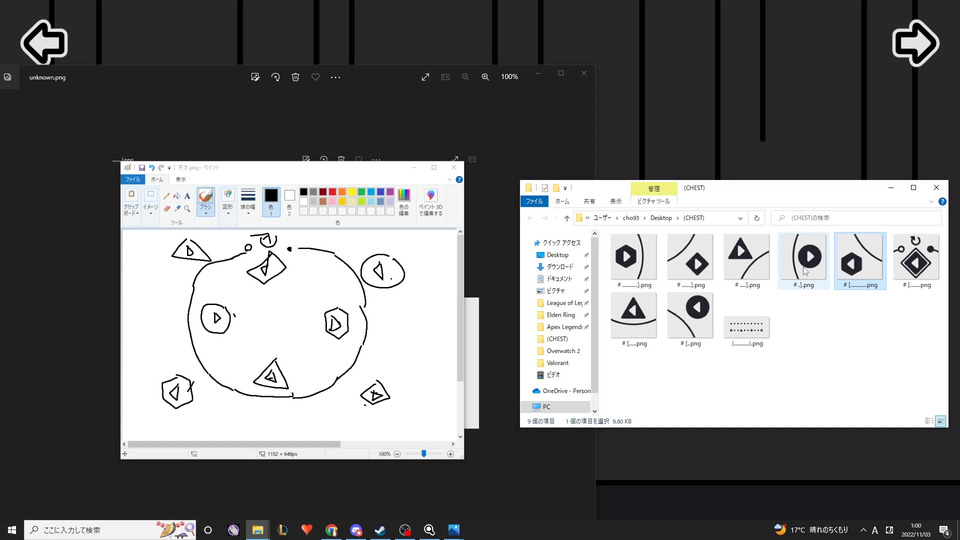The image size is (960, 540).
Task: Select Elden Ring folder in sidebar
Action: (556, 315)
